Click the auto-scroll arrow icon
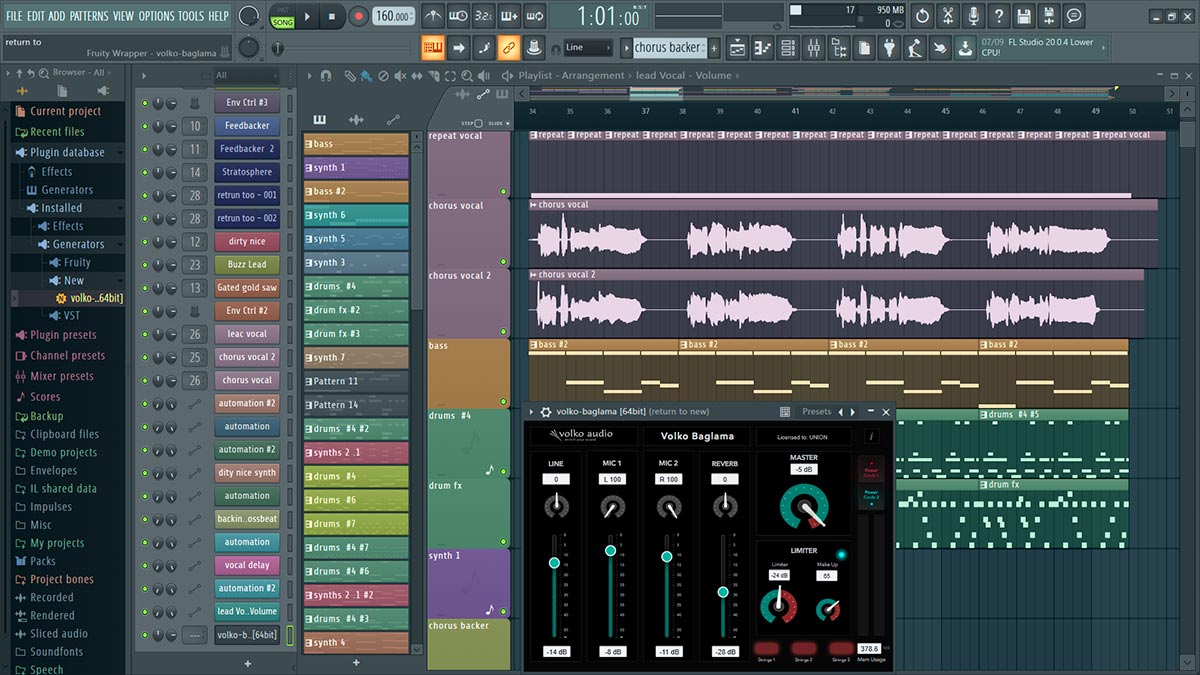Viewport: 1200px width, 675px height. coord(459,47)
